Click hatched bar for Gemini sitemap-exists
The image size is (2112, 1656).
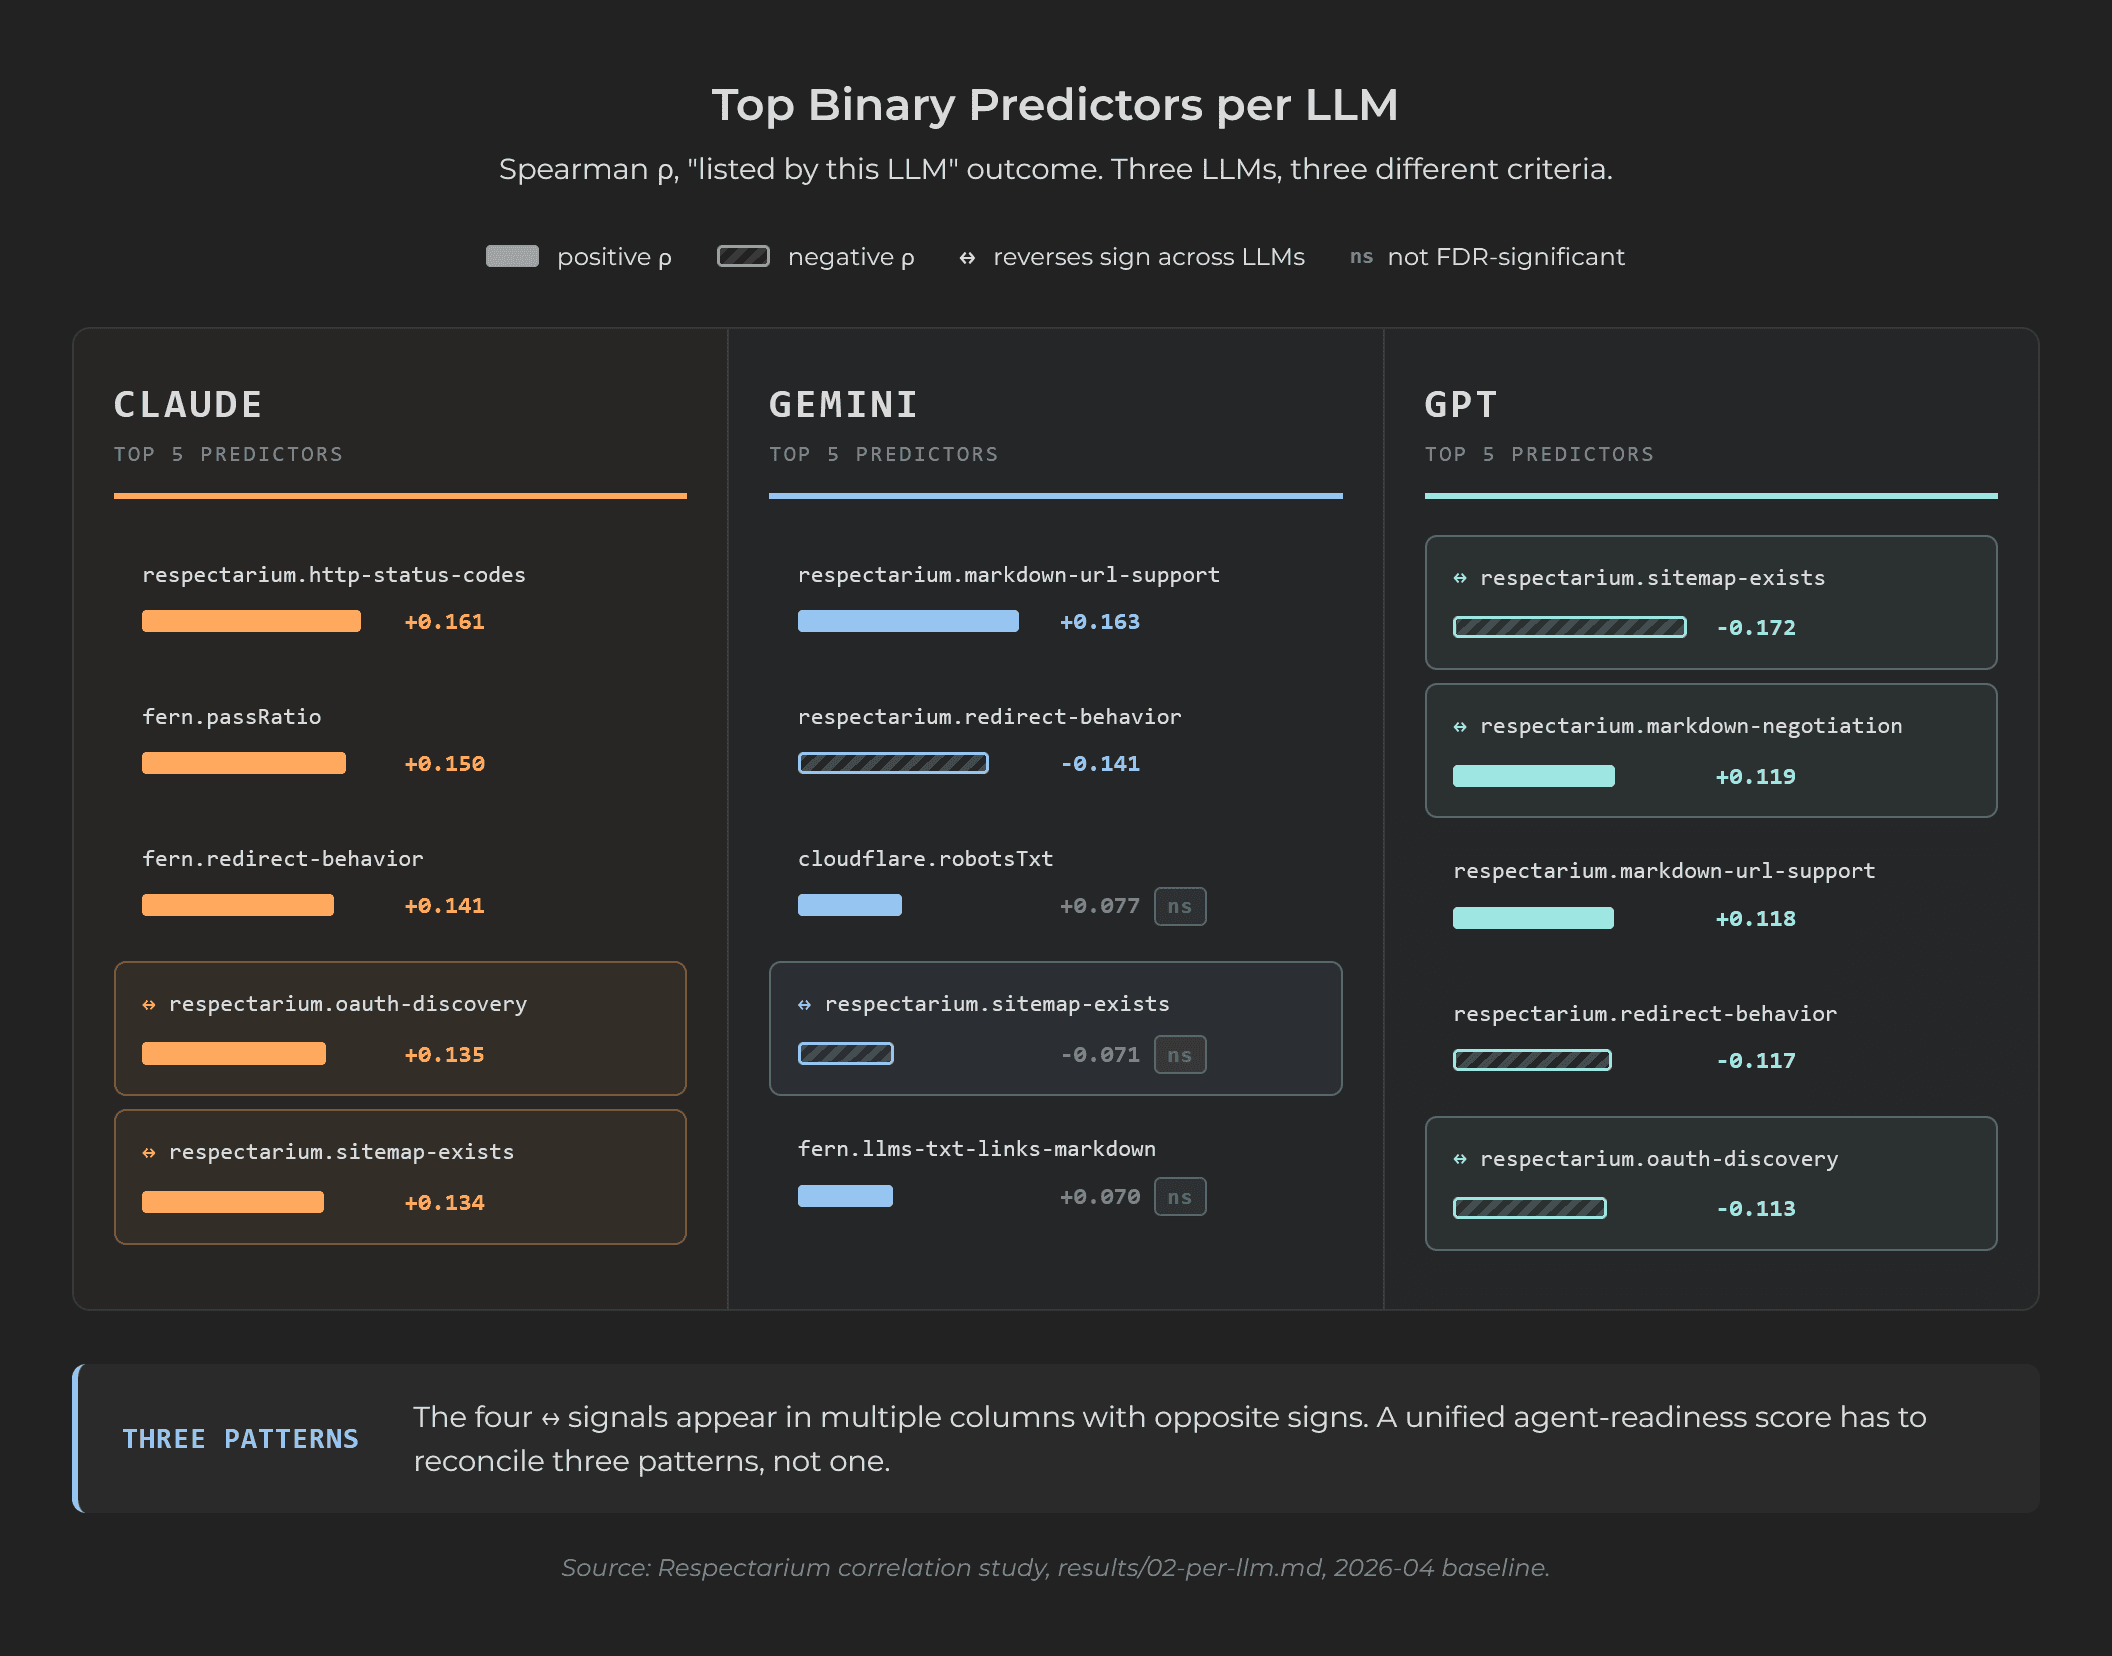pos(846,1053)
